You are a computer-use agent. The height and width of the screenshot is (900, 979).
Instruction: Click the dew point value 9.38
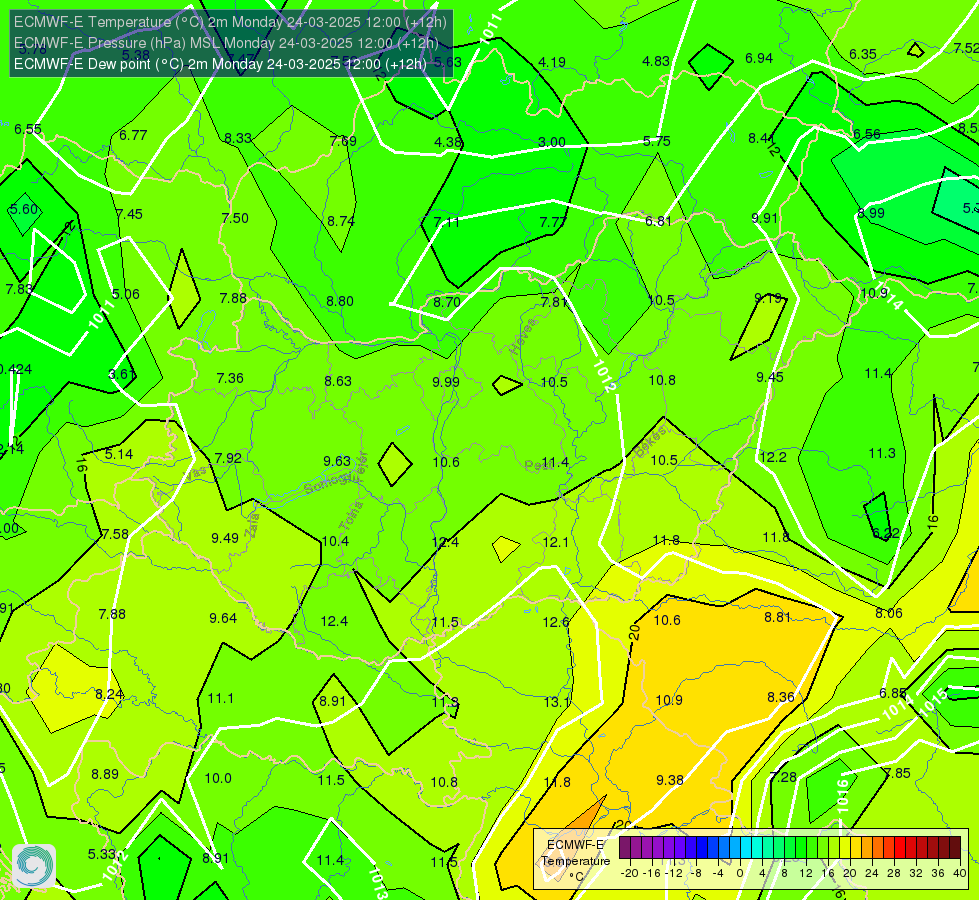click(x=670, y=780)
